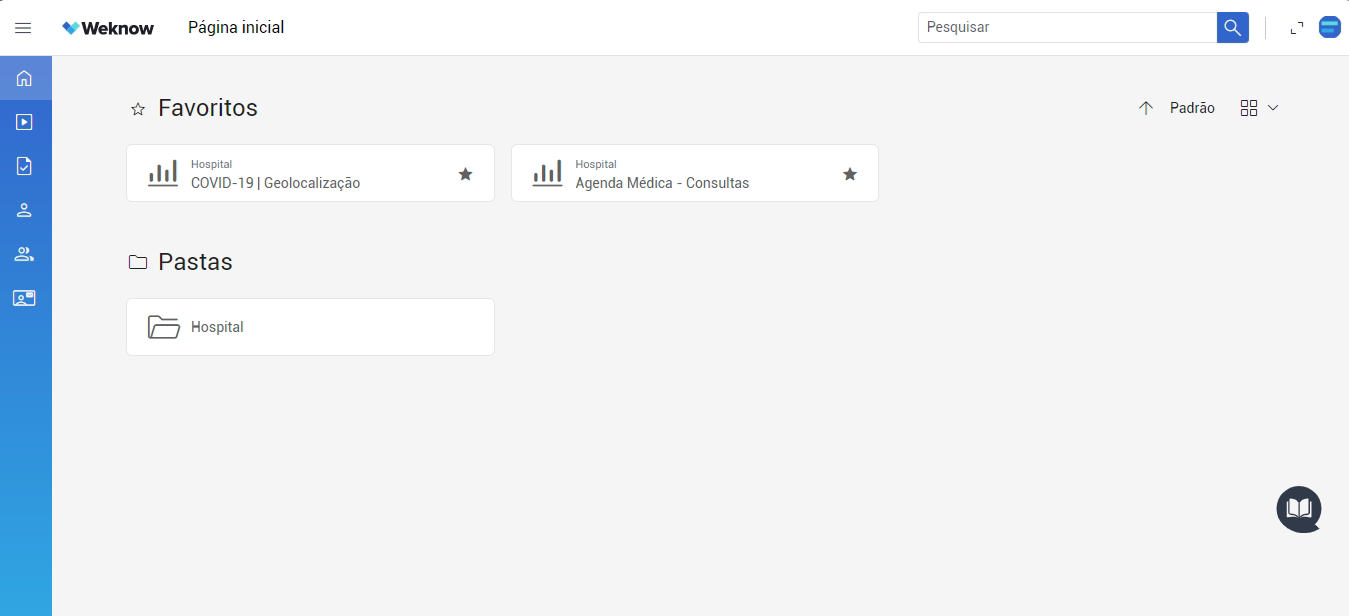Open the help book floating button
Image resolution: width=1349 pixels, height=616 pixels.
tap(1298, 509)
